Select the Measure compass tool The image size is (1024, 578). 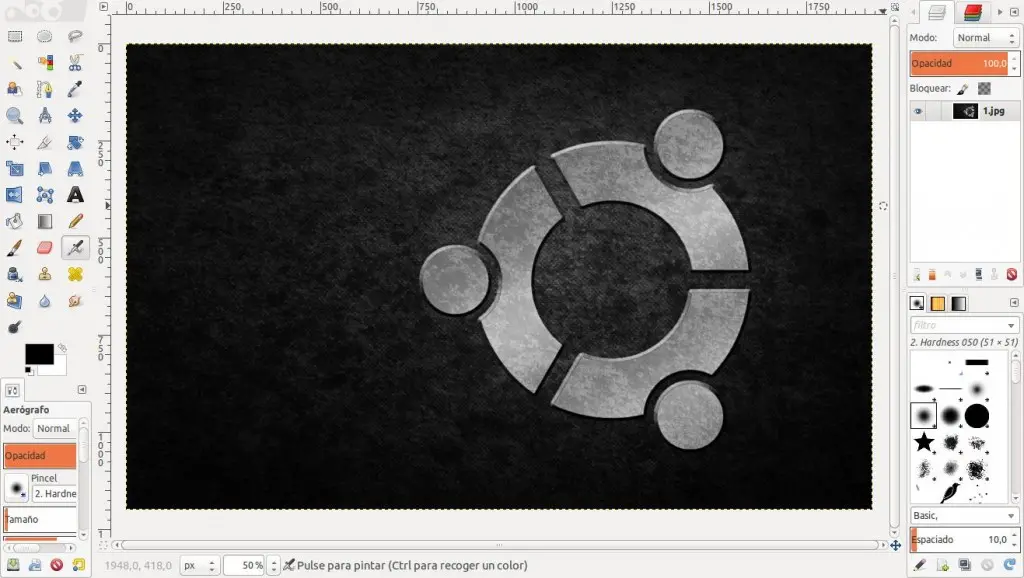pyautogui.click(x=44, y=116)
